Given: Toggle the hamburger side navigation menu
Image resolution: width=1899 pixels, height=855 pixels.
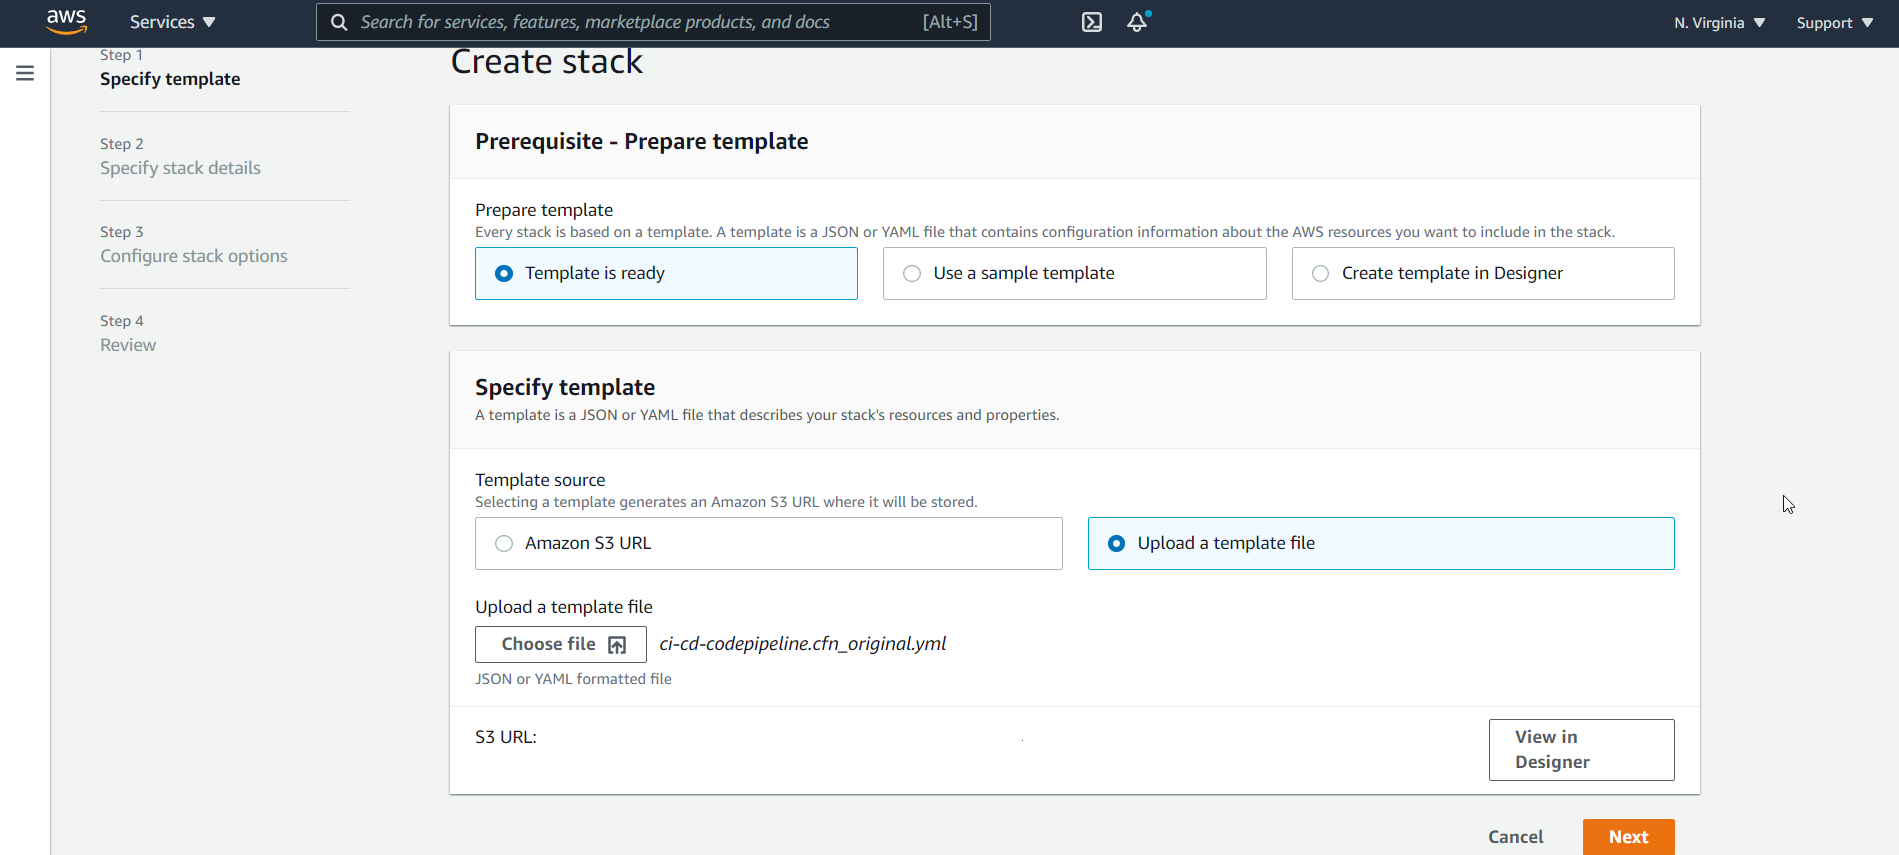Looking at the screenshot, I should (x=25, y=73).
